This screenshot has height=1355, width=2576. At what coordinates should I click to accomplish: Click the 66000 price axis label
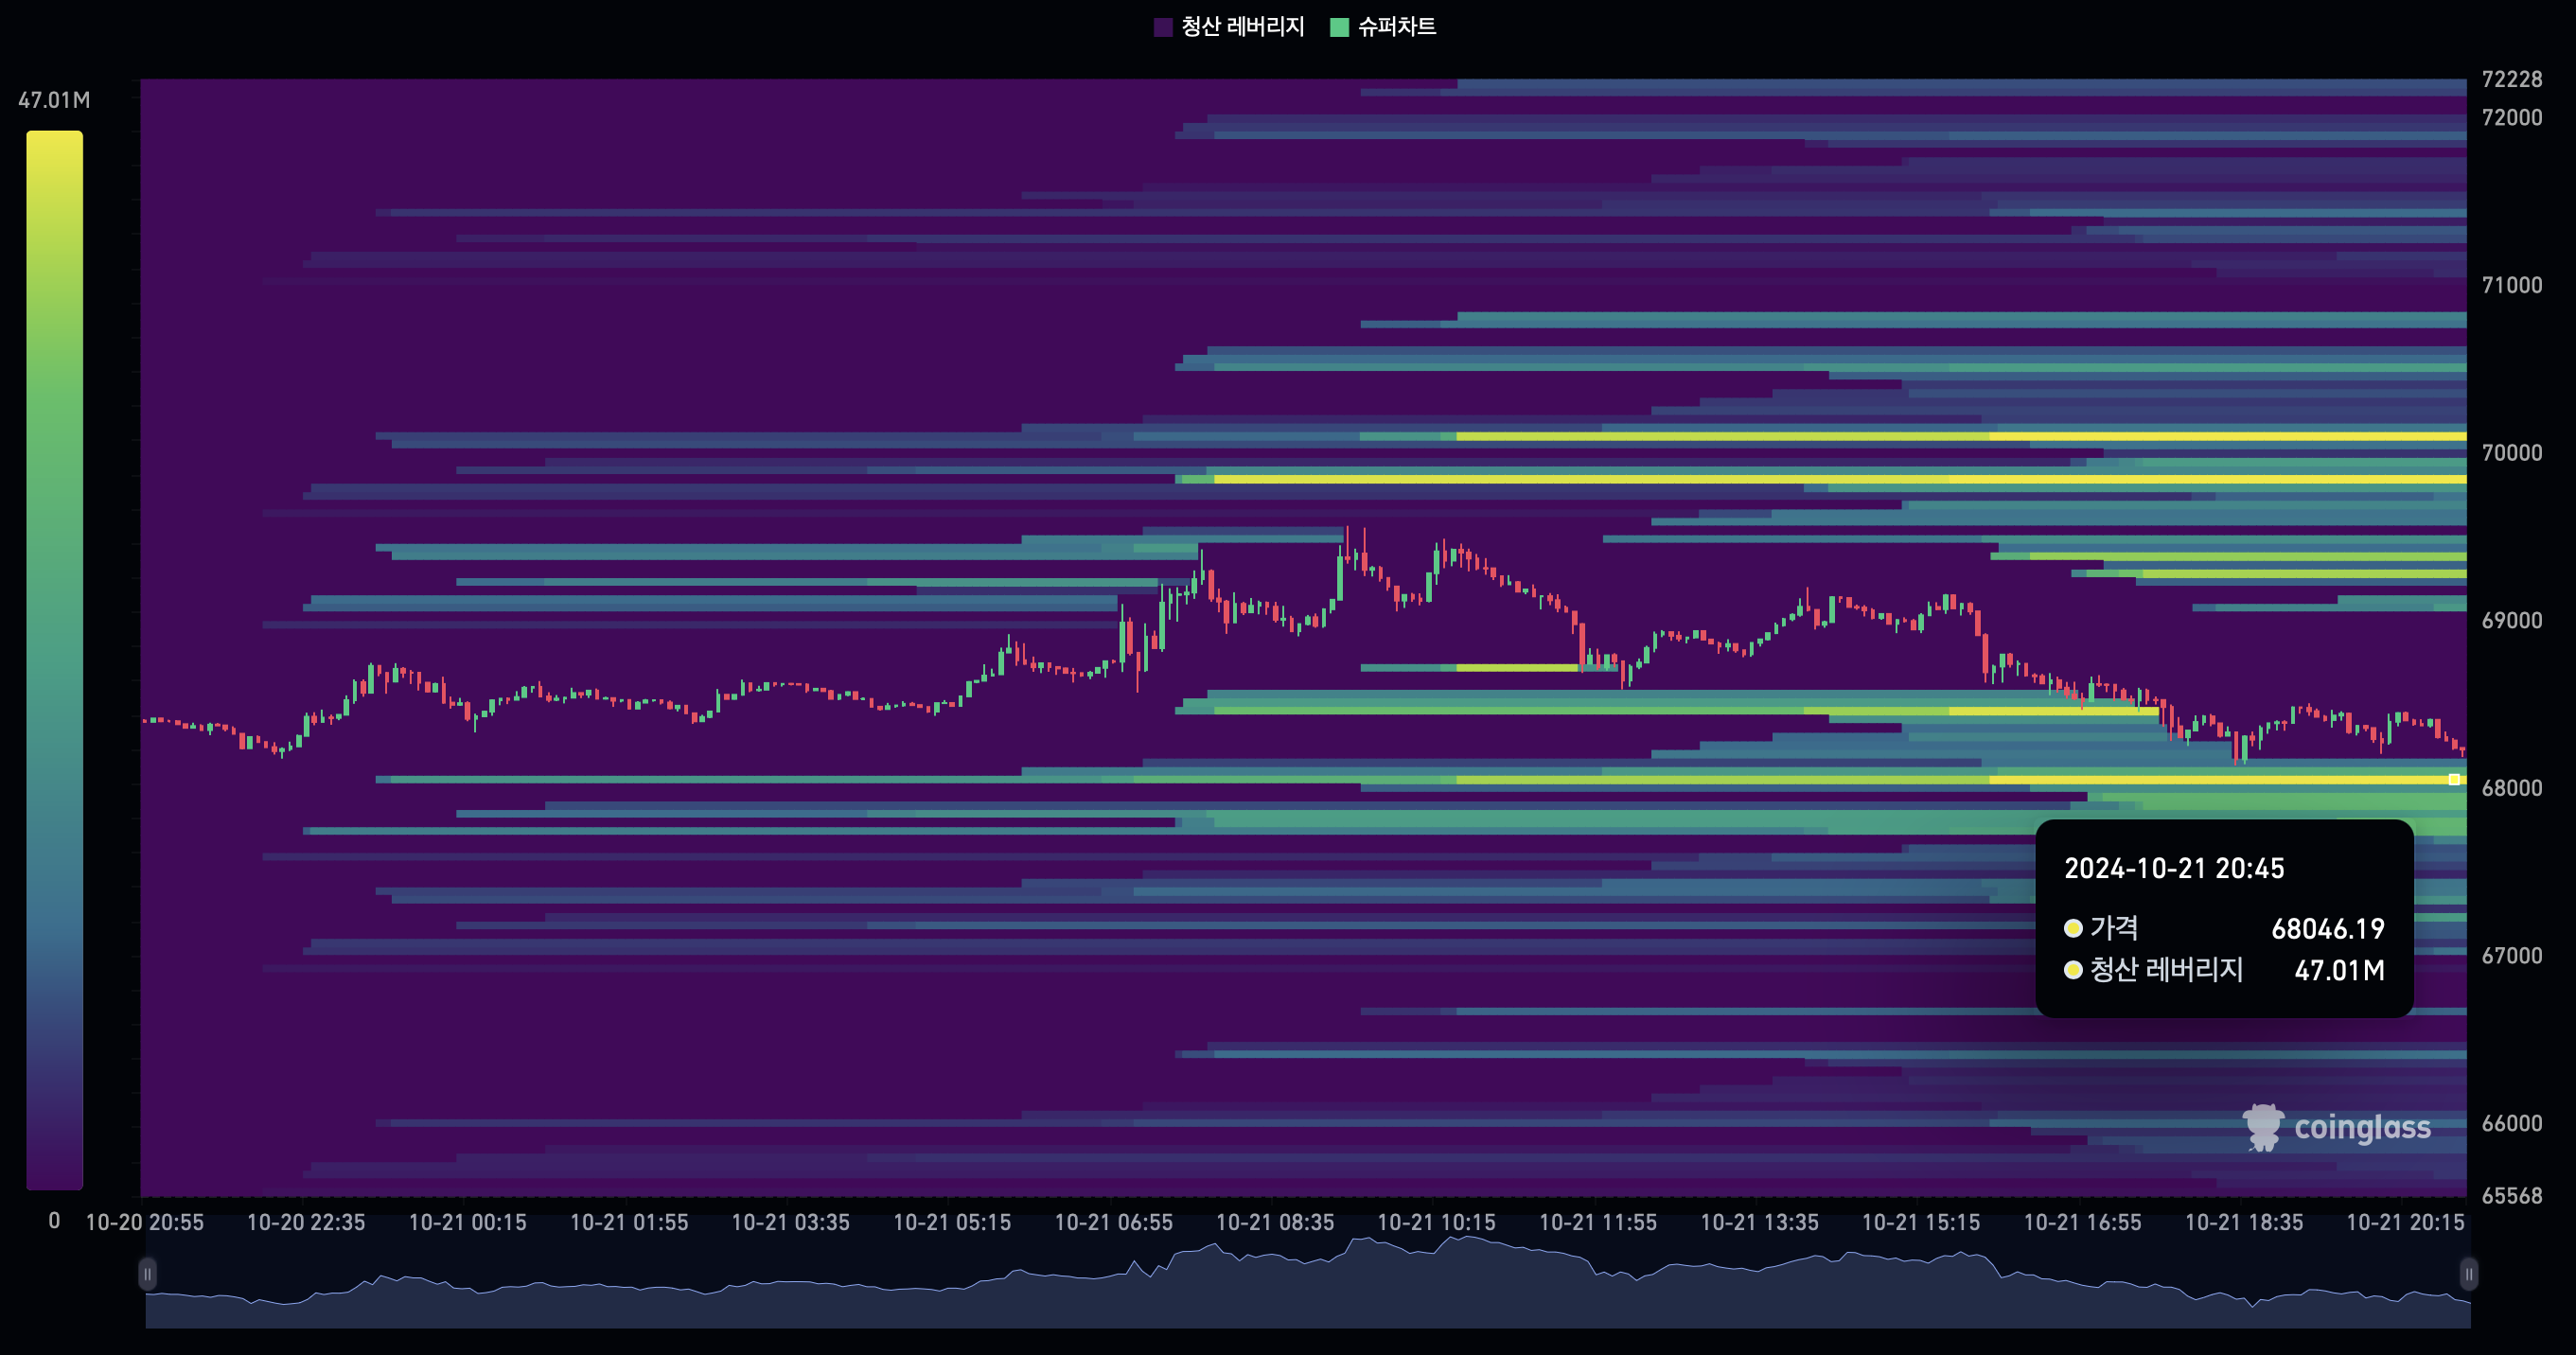2512,1123
